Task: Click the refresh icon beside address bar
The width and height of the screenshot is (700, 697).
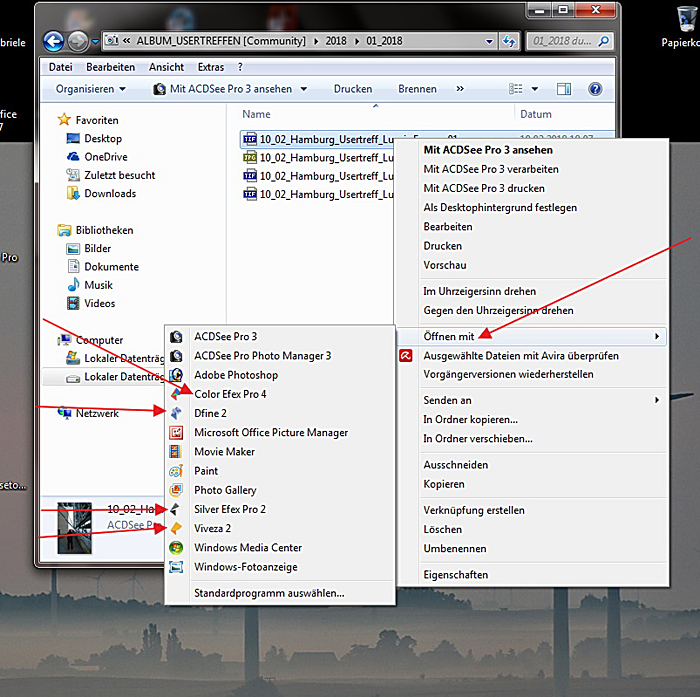Action: point(508,42)
